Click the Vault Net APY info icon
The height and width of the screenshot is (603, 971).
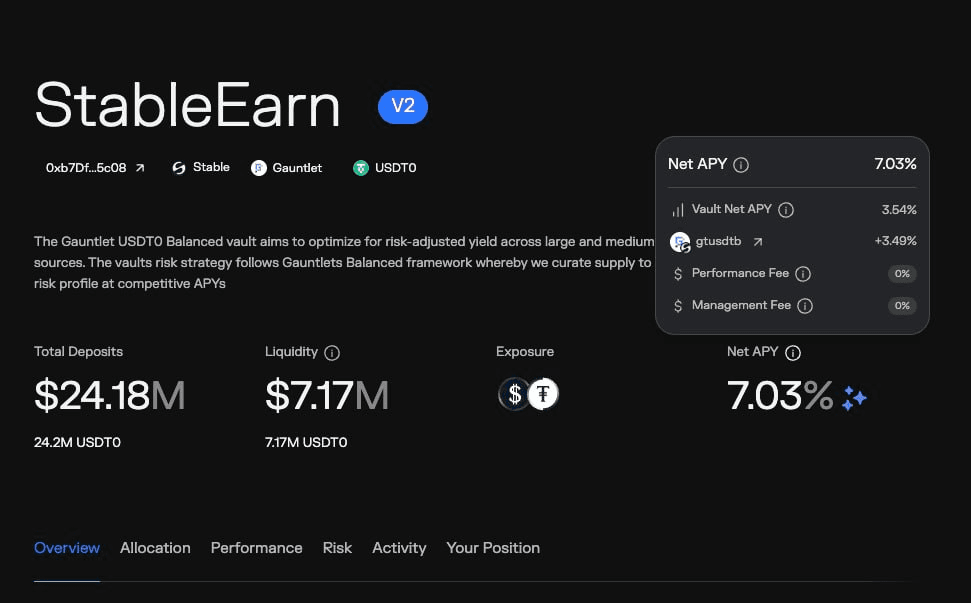pos(786,210)
